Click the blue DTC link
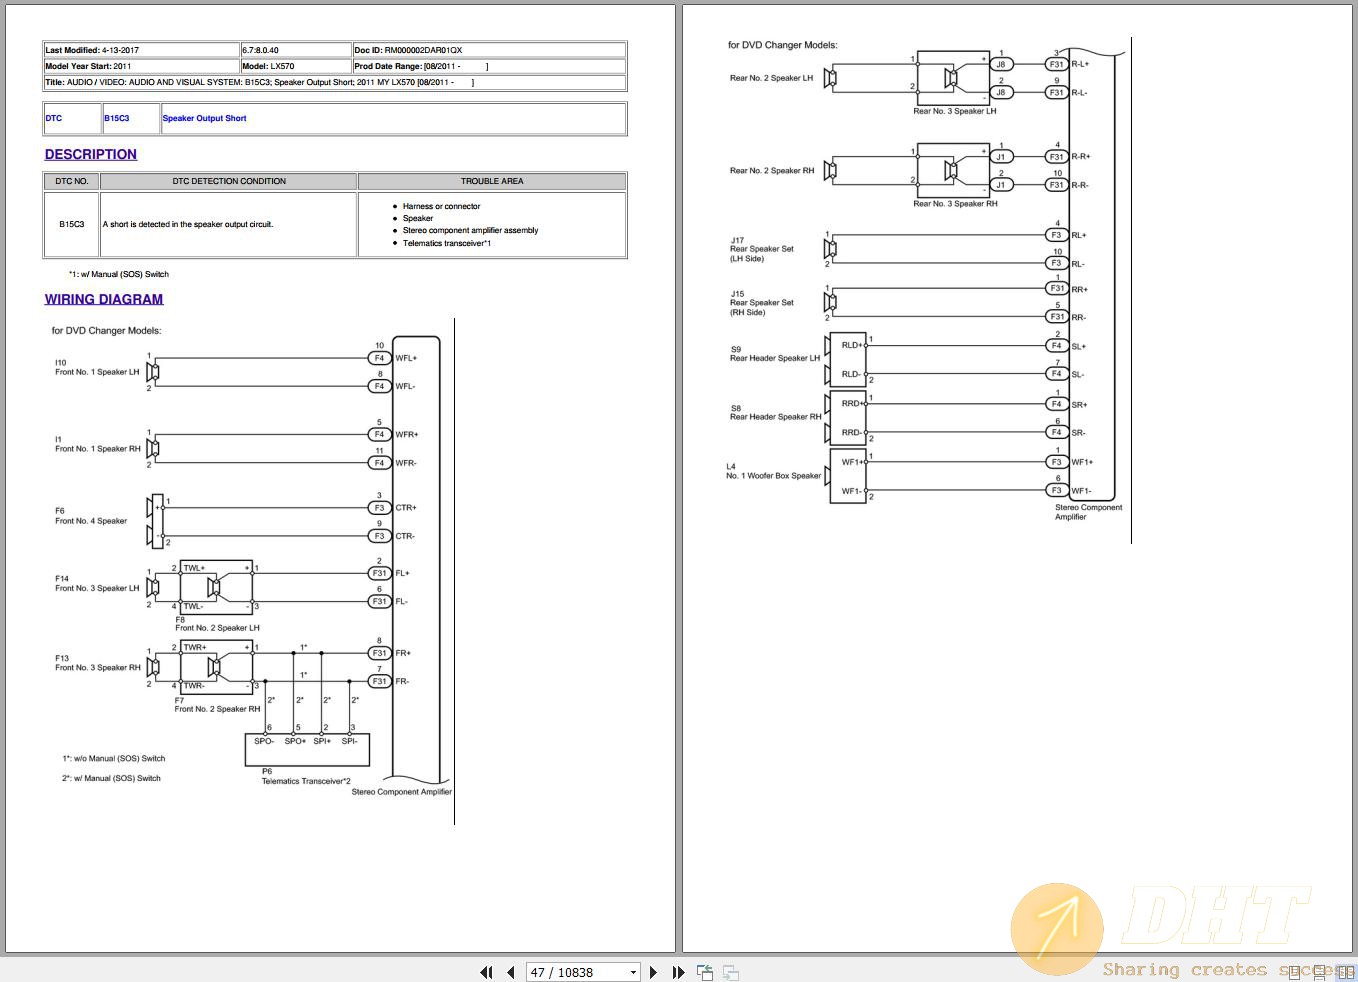The width and height of the screenshot is (1358, 982). (x=54, y=118)
